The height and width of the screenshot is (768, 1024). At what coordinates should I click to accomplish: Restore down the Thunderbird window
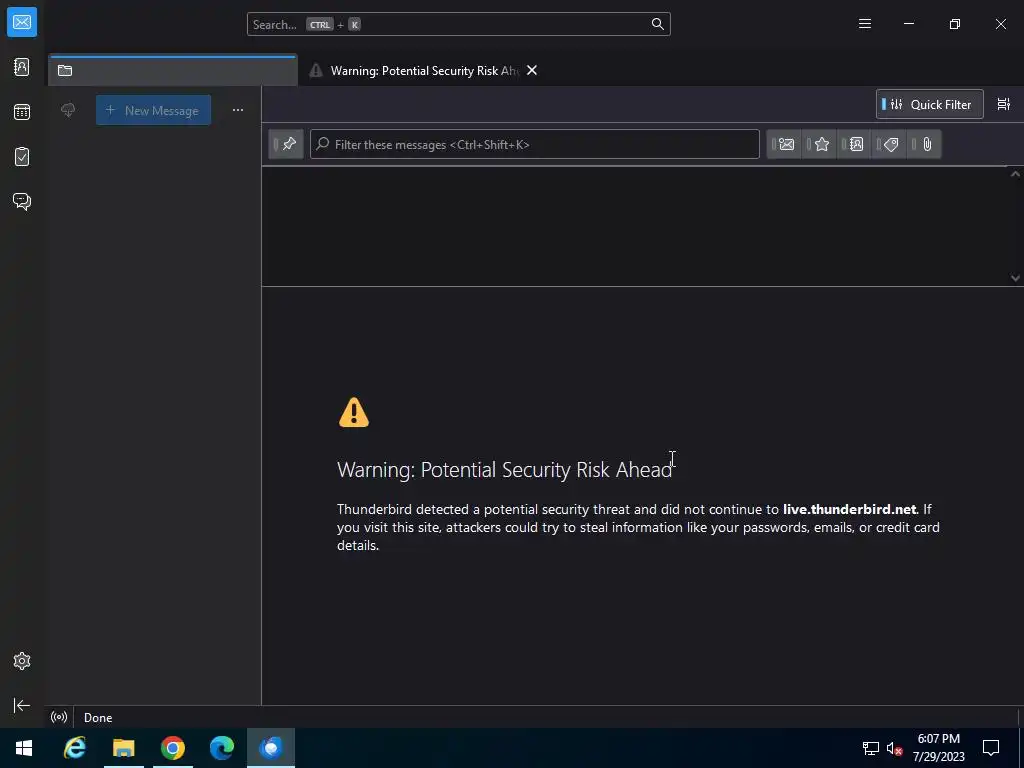coord(955,24)
